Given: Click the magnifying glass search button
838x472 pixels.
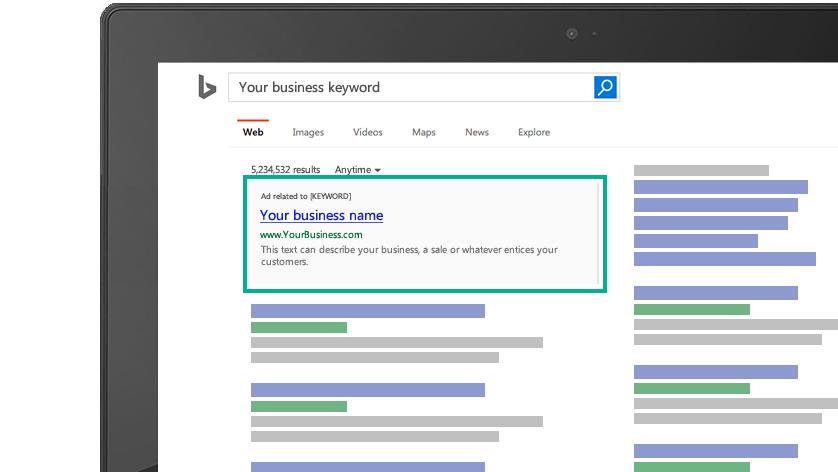Looking at the screenshot, I should coord(605,87).
